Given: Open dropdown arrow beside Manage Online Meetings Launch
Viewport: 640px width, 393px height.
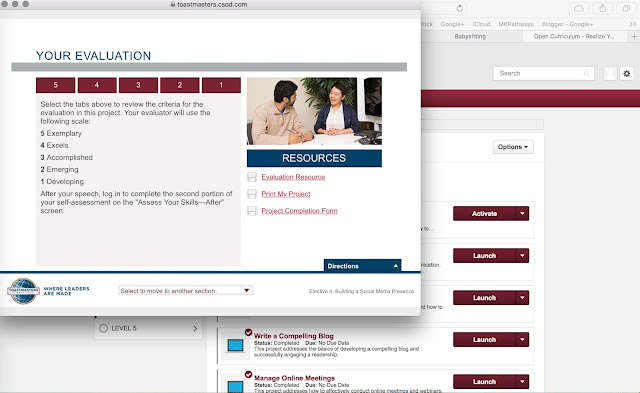Looking at the screenshot, I should pos(522,382).
